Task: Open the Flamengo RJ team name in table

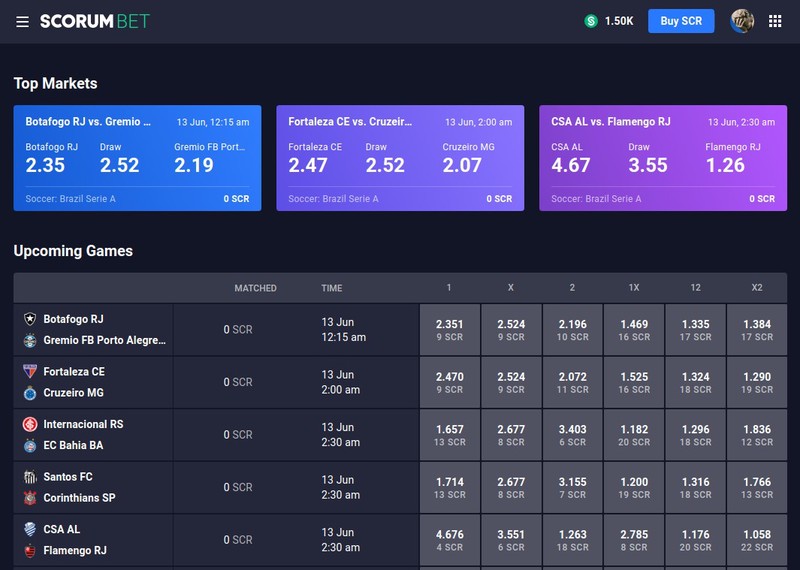Action: [75, 551]
